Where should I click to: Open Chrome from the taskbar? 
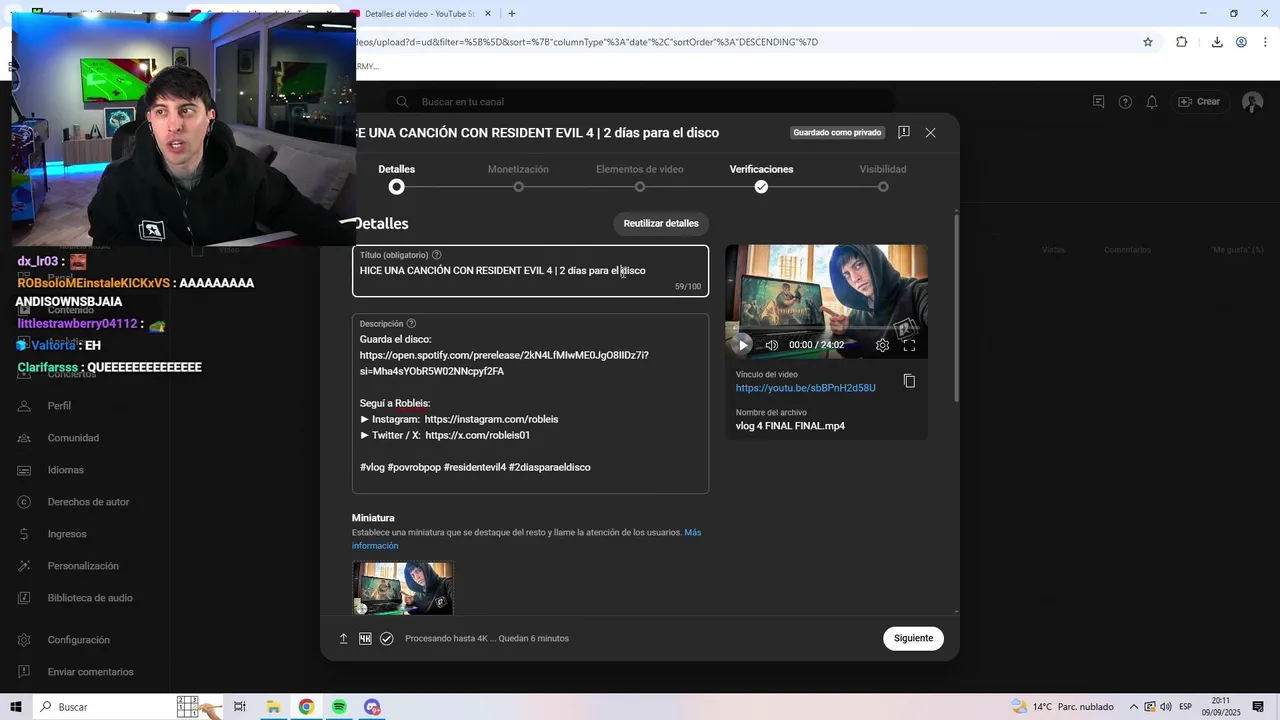click(x=306, y=707)
